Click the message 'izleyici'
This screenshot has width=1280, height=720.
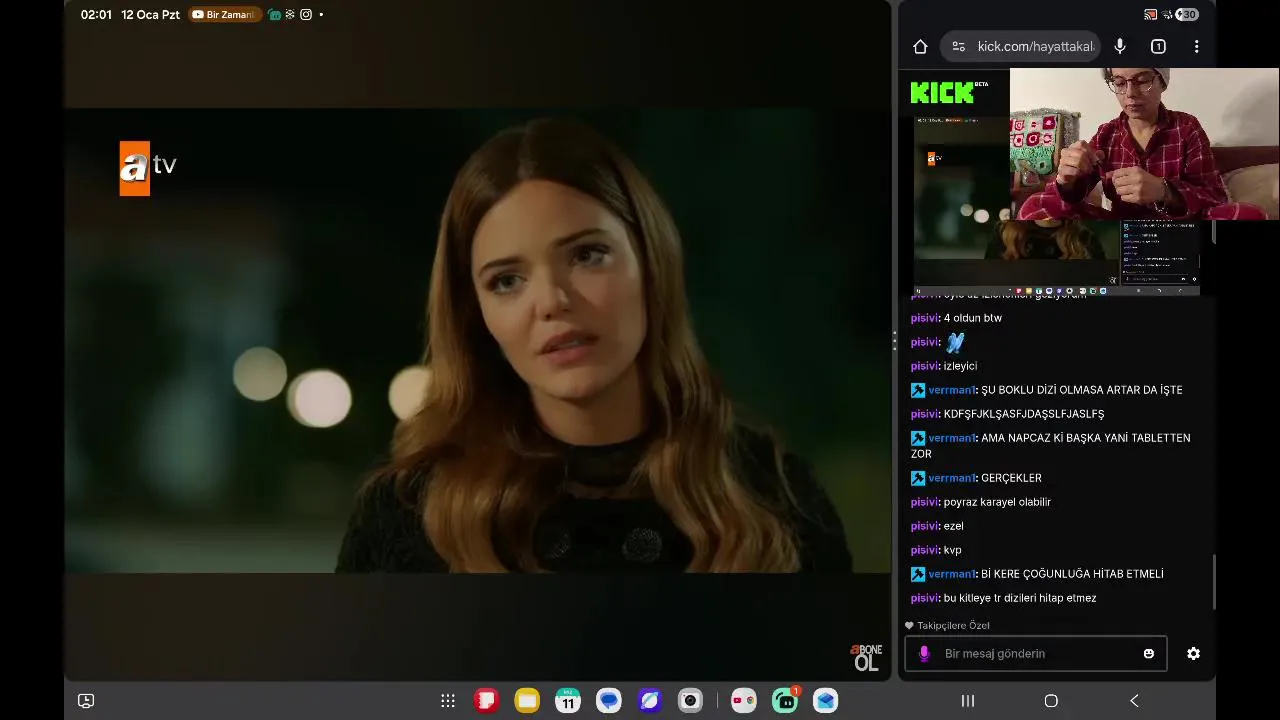coord(961,366)
